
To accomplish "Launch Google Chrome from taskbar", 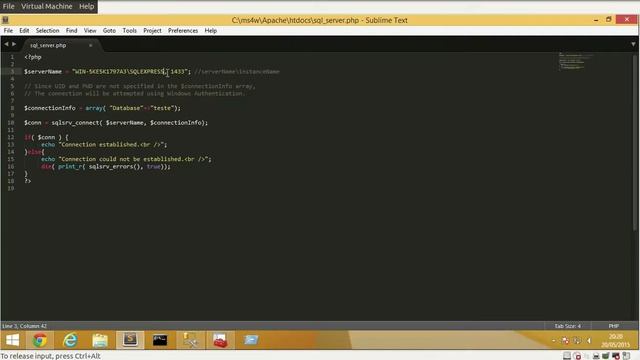I will [x=40, y=340].
